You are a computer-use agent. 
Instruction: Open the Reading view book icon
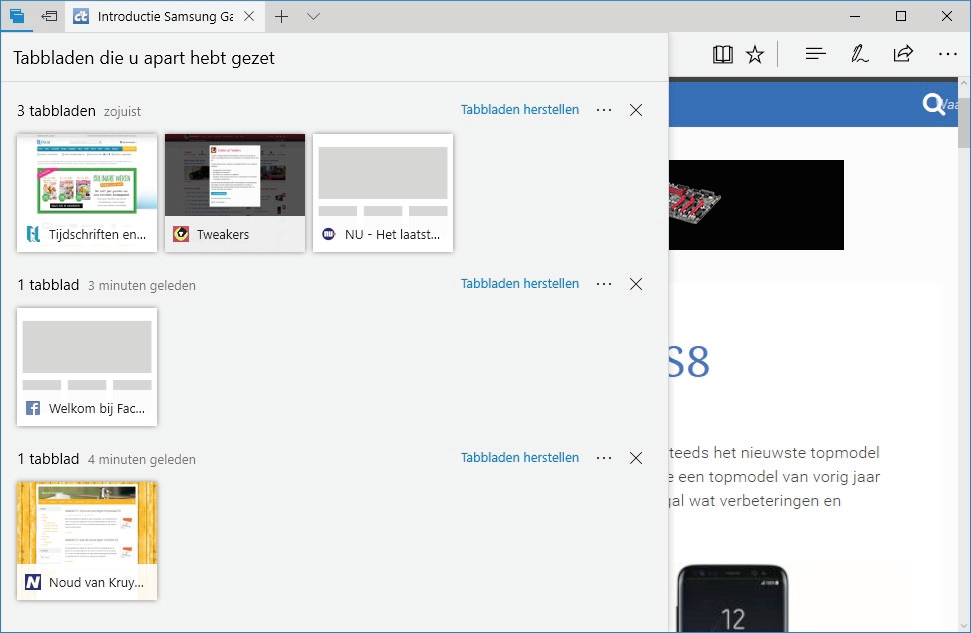pyautogui.click(x=722, y=54)
